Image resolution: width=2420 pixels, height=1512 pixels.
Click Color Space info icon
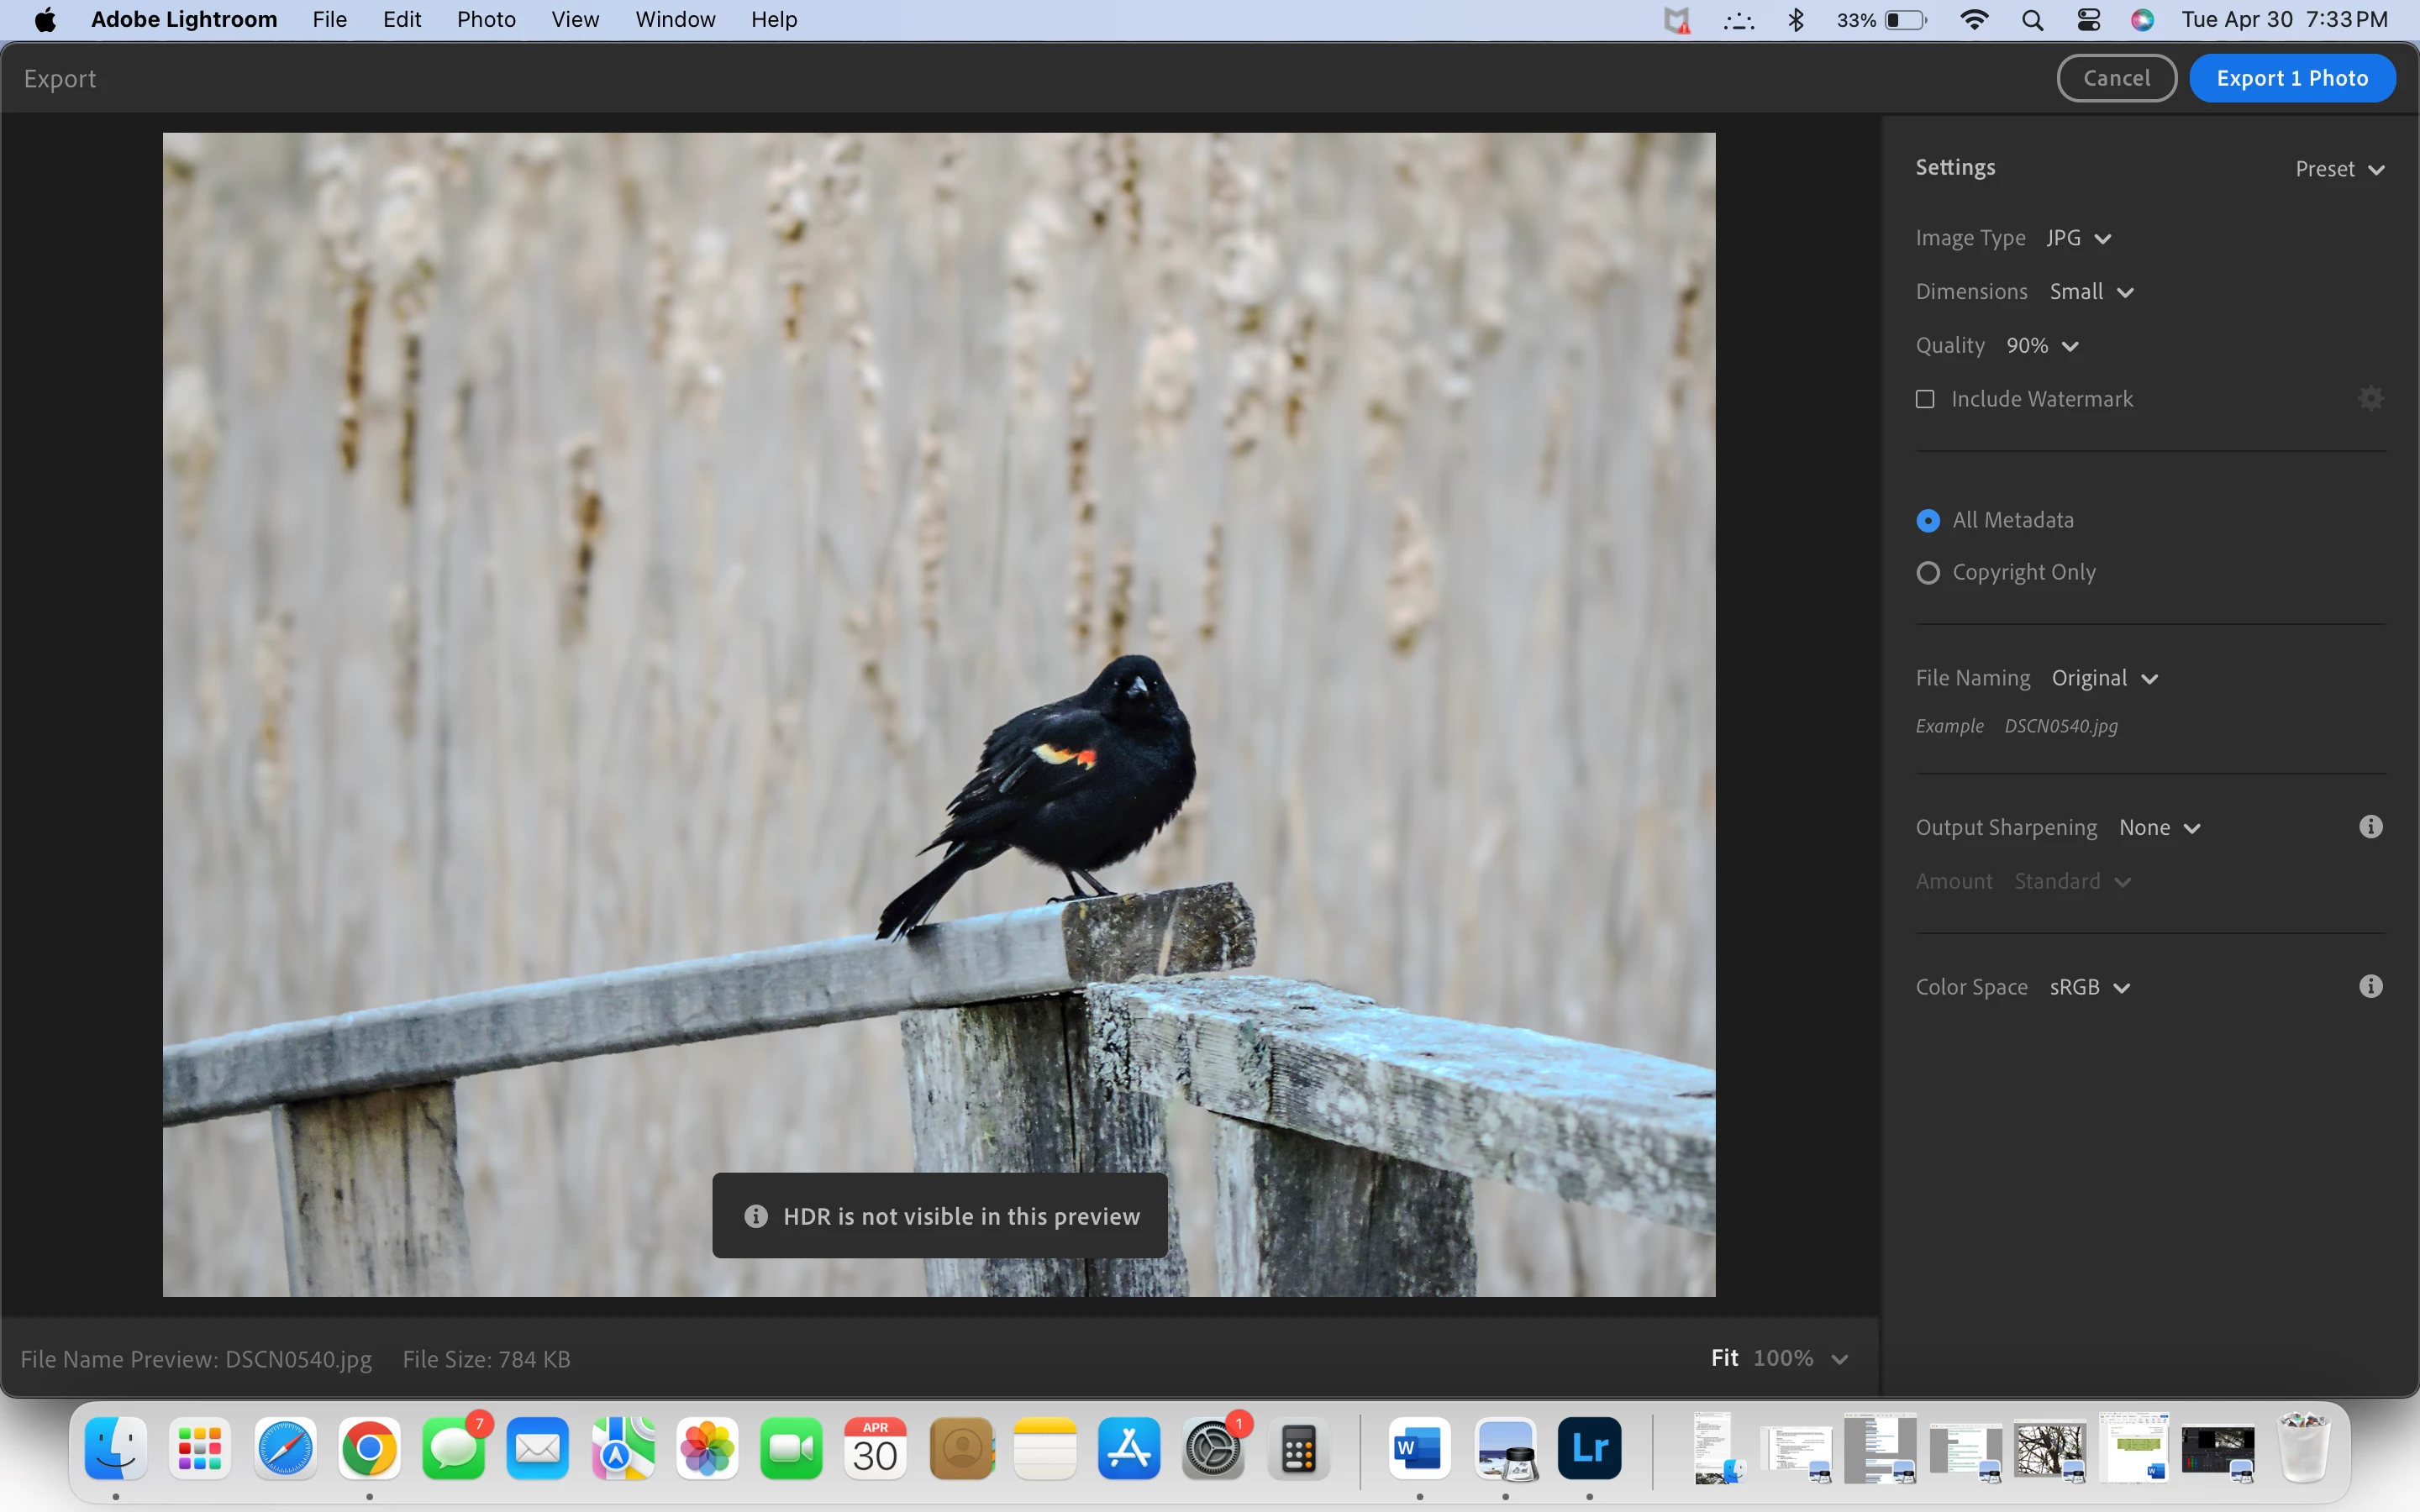pyautogui.click(x=2370, y=987)
